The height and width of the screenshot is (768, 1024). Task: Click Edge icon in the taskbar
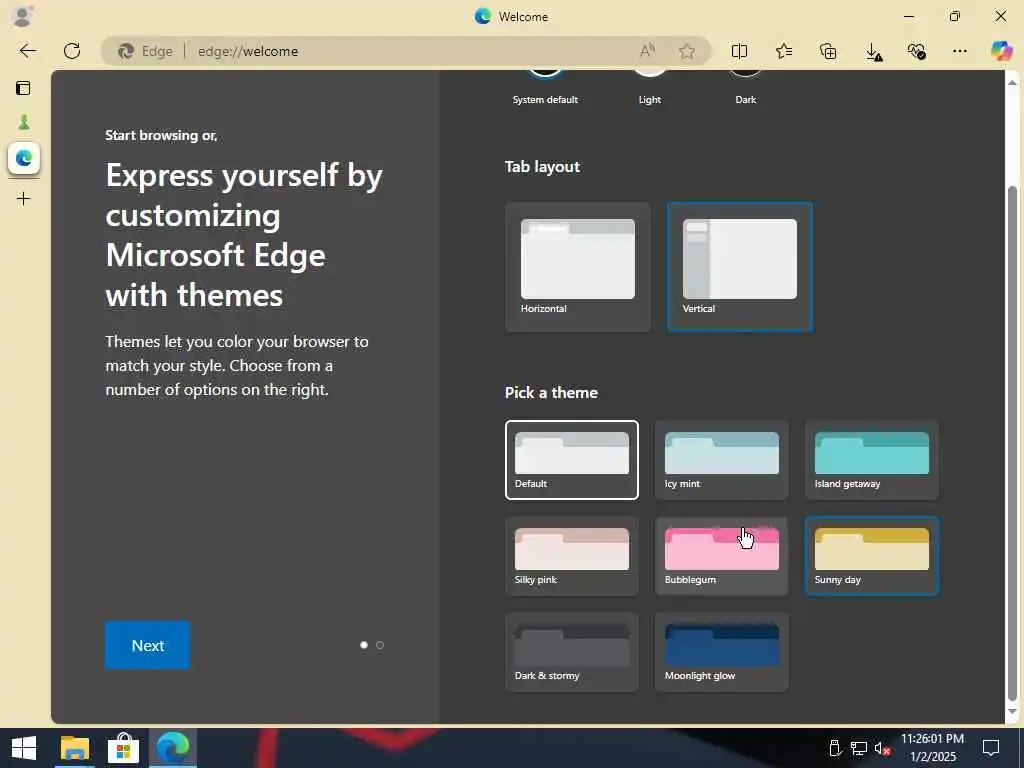(172, 748)
